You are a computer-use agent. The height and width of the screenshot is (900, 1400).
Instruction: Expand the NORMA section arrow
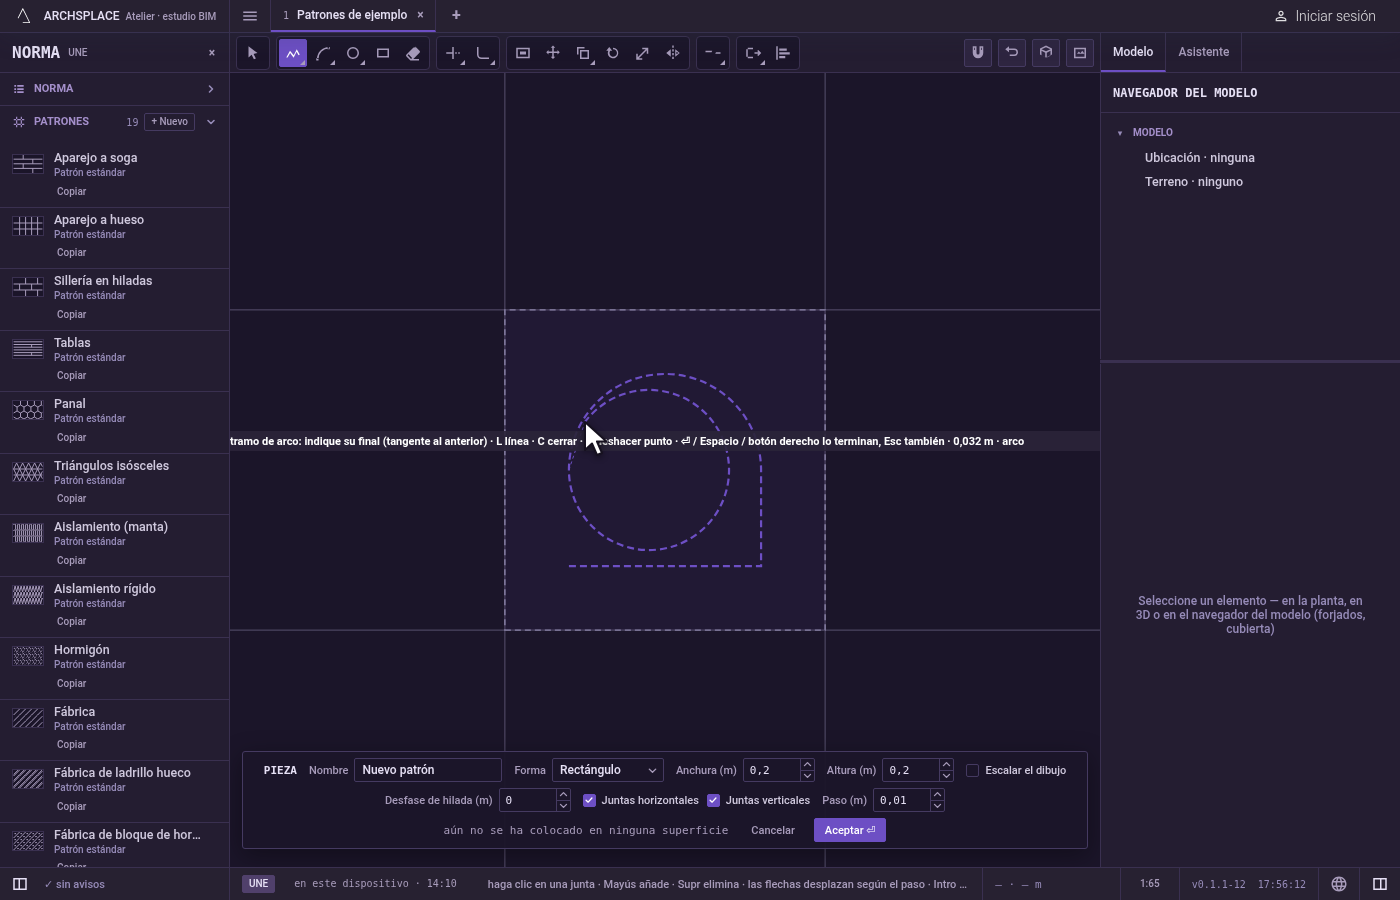211,89
